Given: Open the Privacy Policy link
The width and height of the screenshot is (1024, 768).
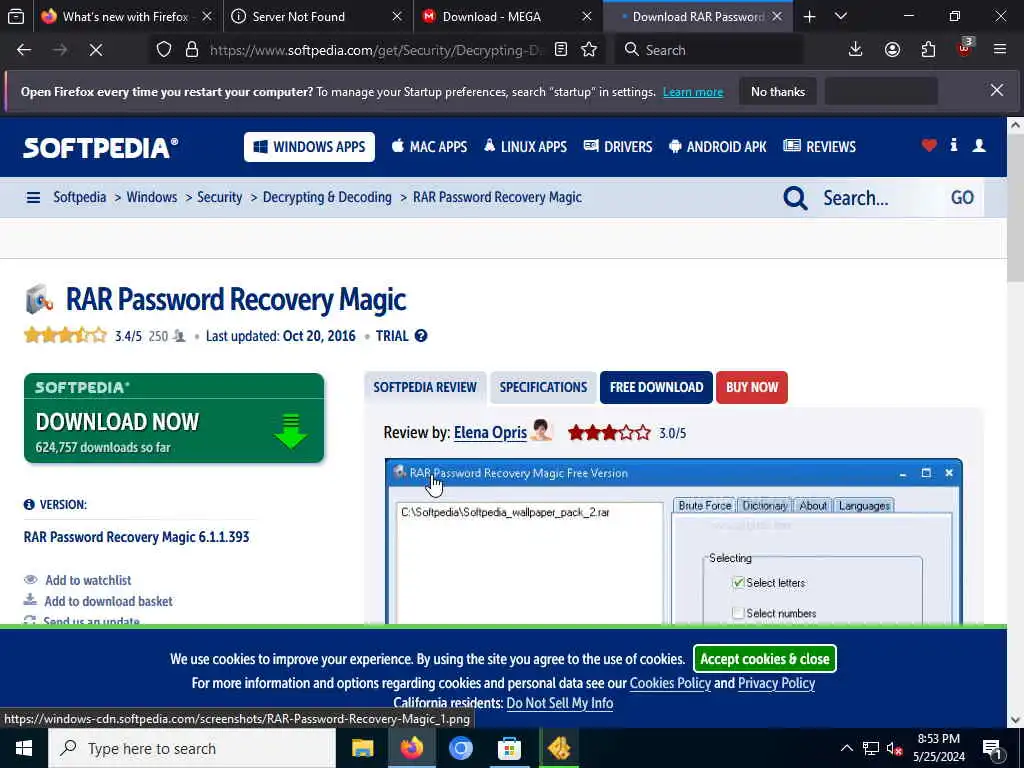Looking at the screenshot, I should pyautogui.click(x=776, y=683).
